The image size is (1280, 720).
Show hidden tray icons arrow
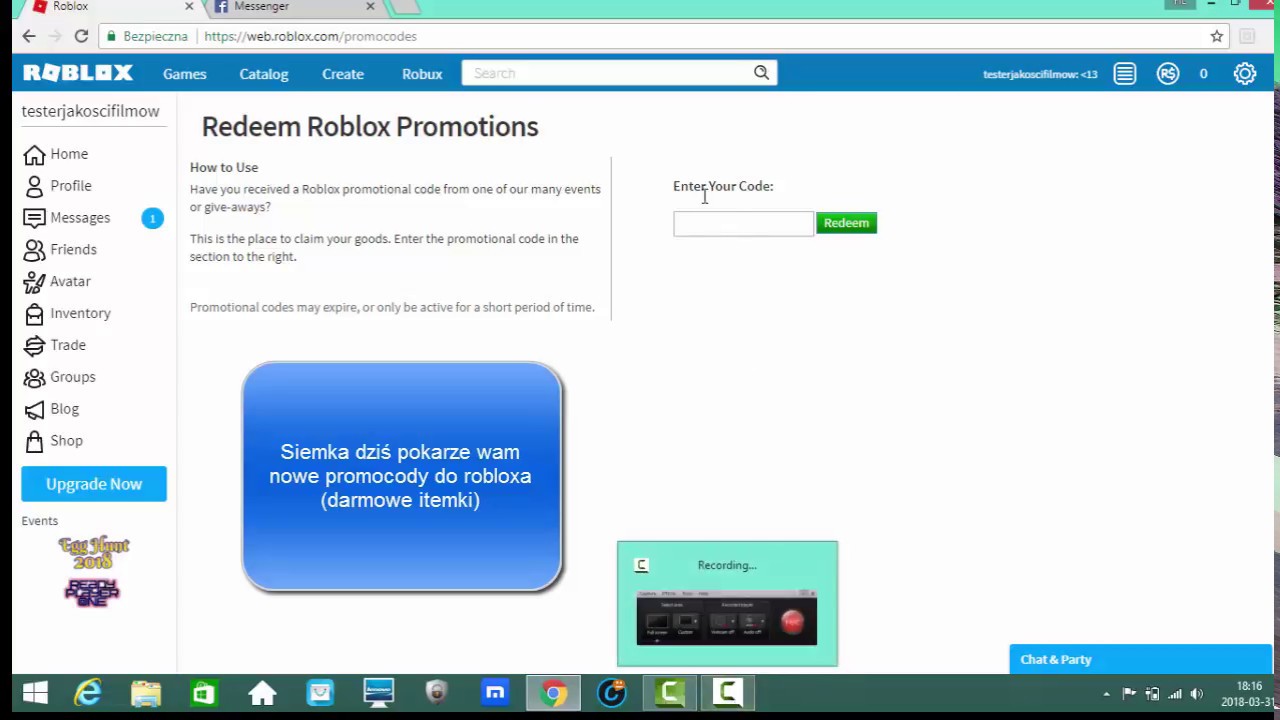click(x=1106, y=694)
